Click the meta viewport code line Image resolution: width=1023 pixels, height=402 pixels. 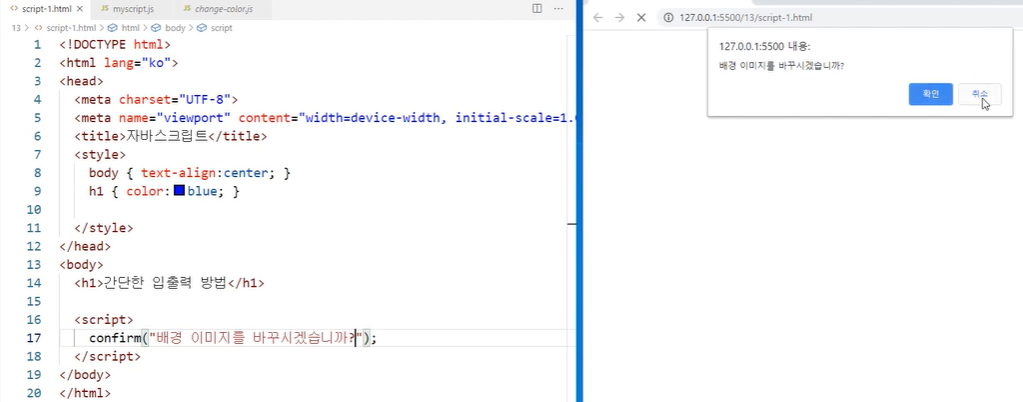click(326, 118)
